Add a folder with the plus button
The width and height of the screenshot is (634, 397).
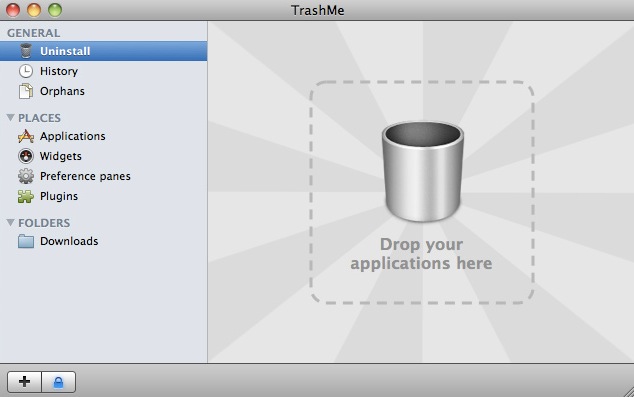tap(24, 382)
